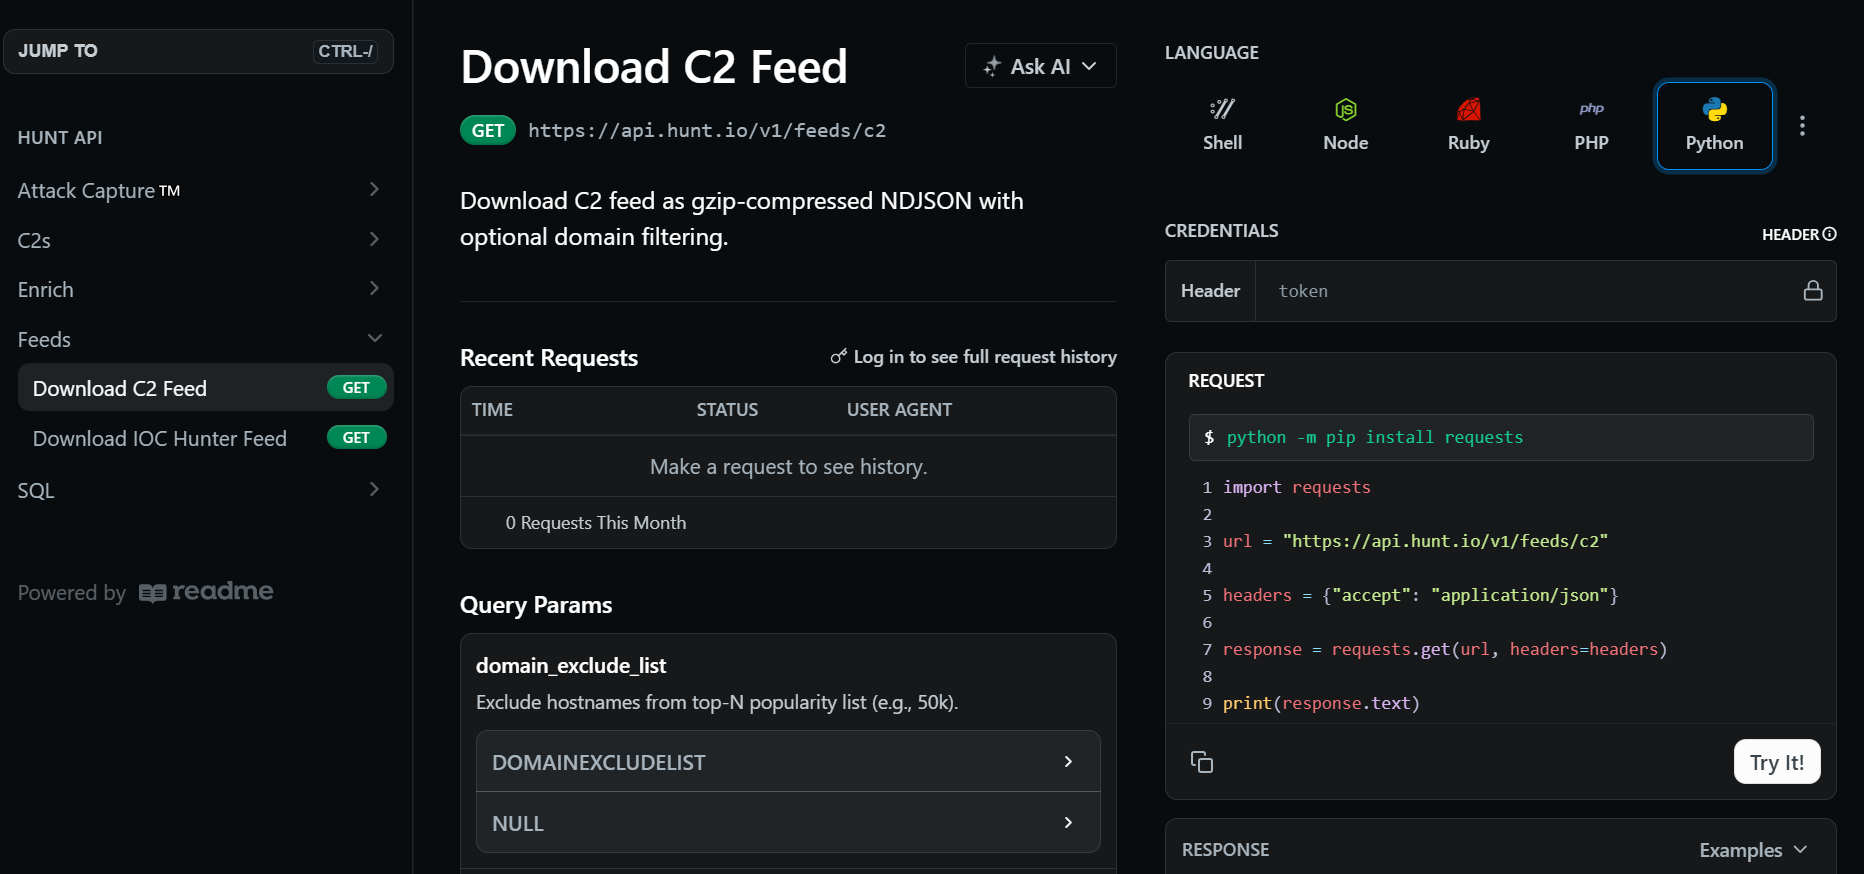The width and height of the screenshot is (1864, 874).
Task: Open the Jump To search box
Action: click(x=198, y=51)
